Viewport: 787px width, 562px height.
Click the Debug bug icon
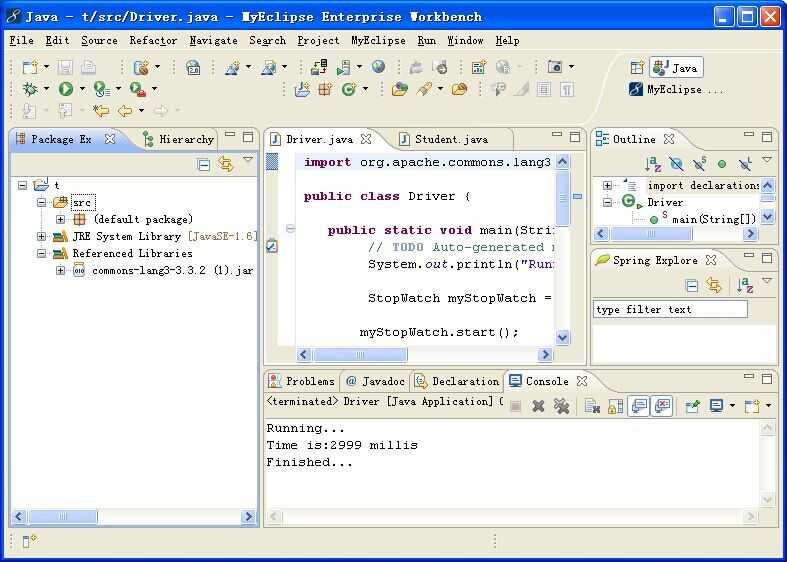point(30,89)
